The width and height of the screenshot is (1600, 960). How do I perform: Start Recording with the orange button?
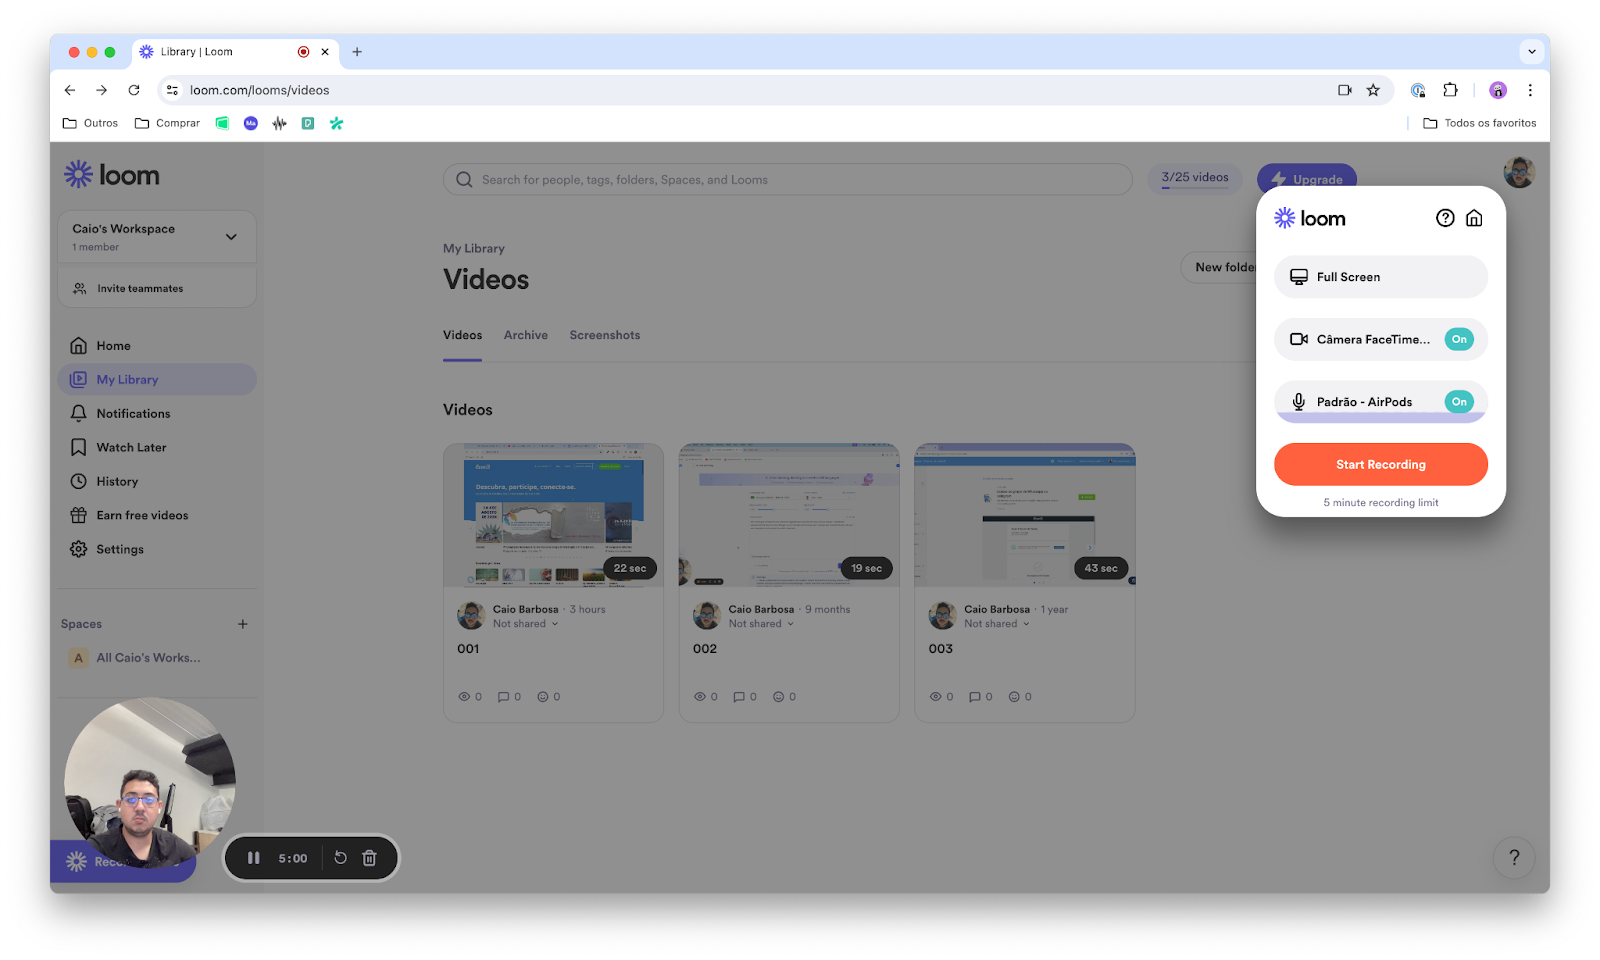click(x=1381, y=465)
